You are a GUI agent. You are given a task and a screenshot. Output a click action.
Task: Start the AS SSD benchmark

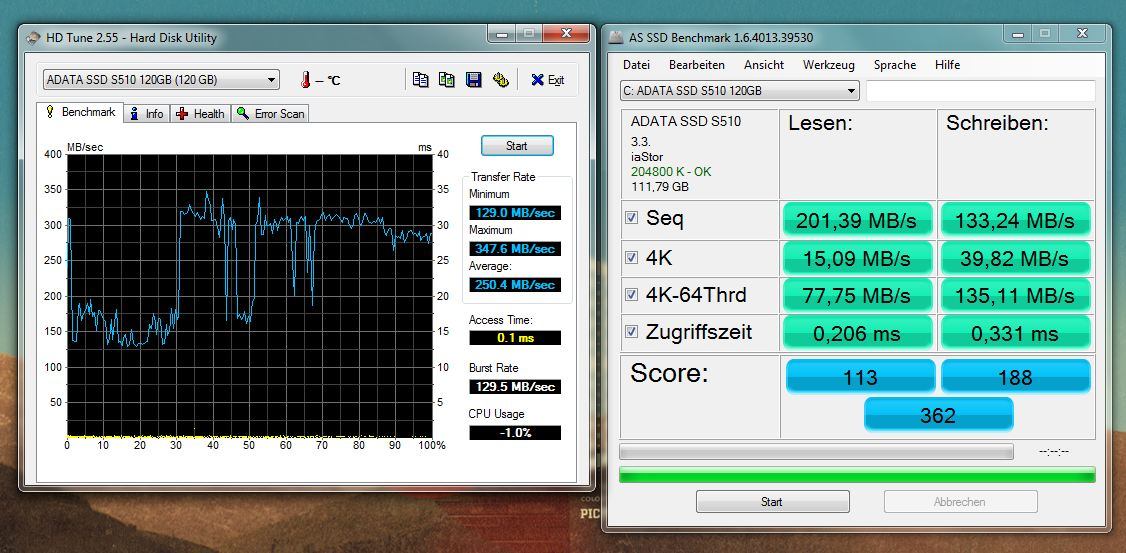[773, 502]
